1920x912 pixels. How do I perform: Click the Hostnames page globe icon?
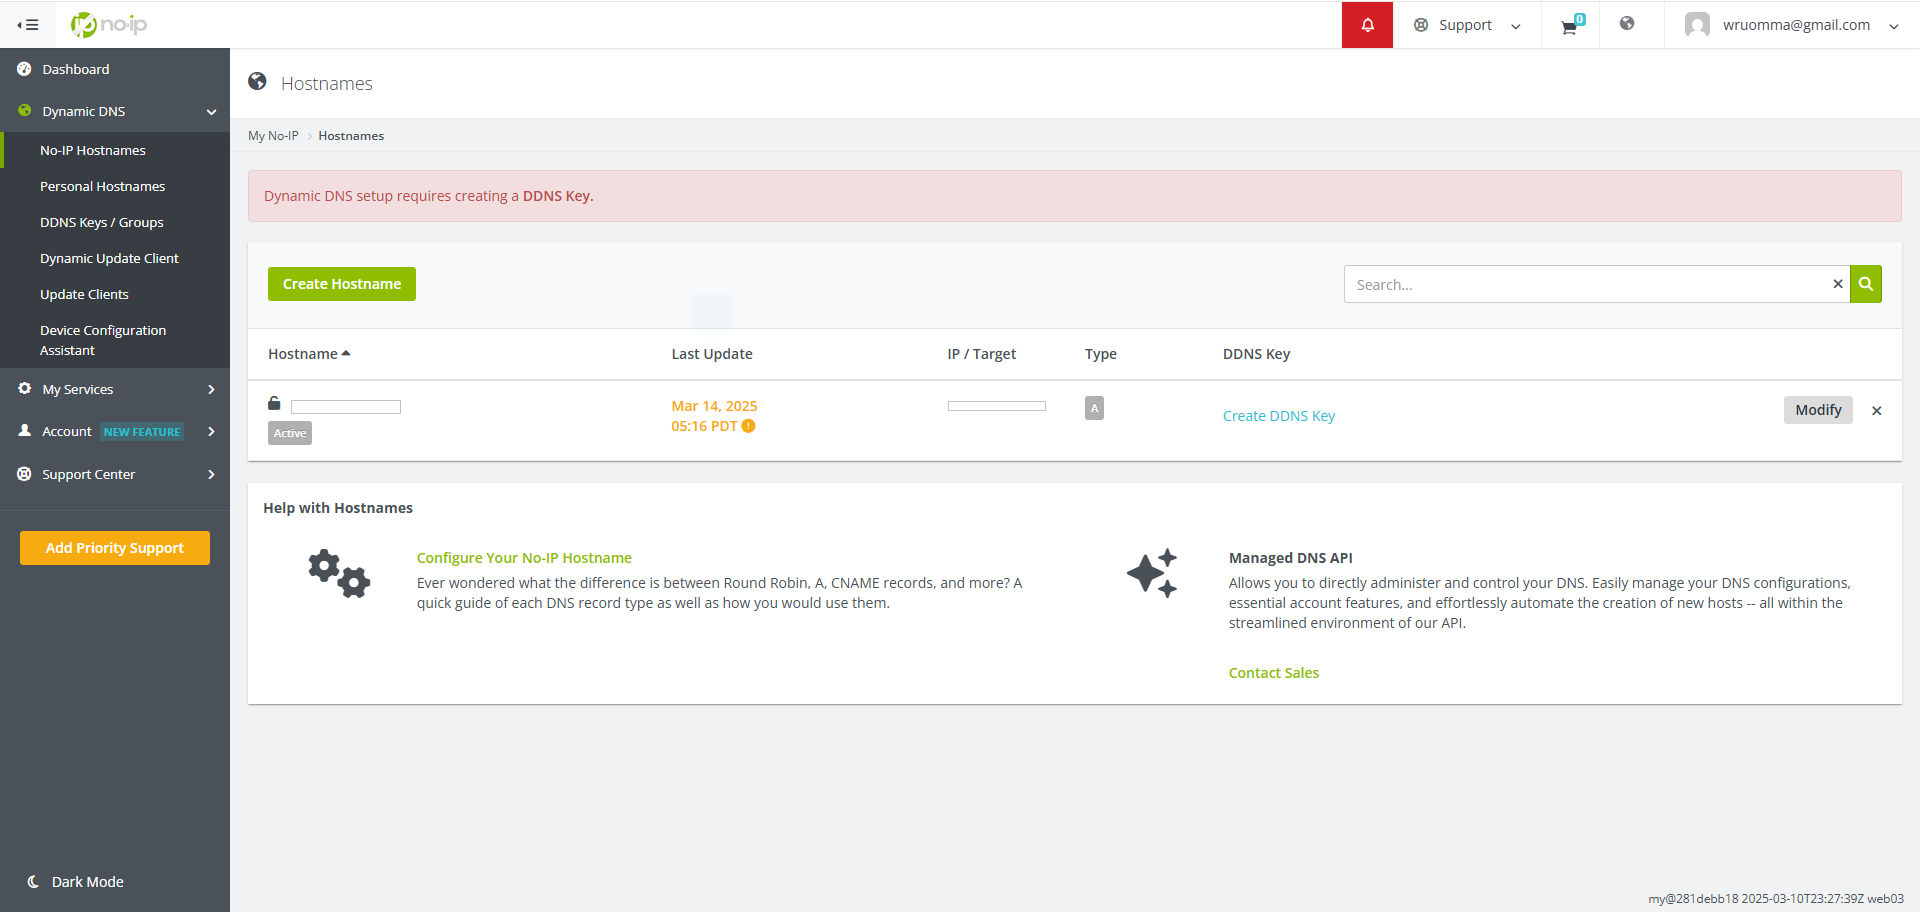[x=258, y=82]
